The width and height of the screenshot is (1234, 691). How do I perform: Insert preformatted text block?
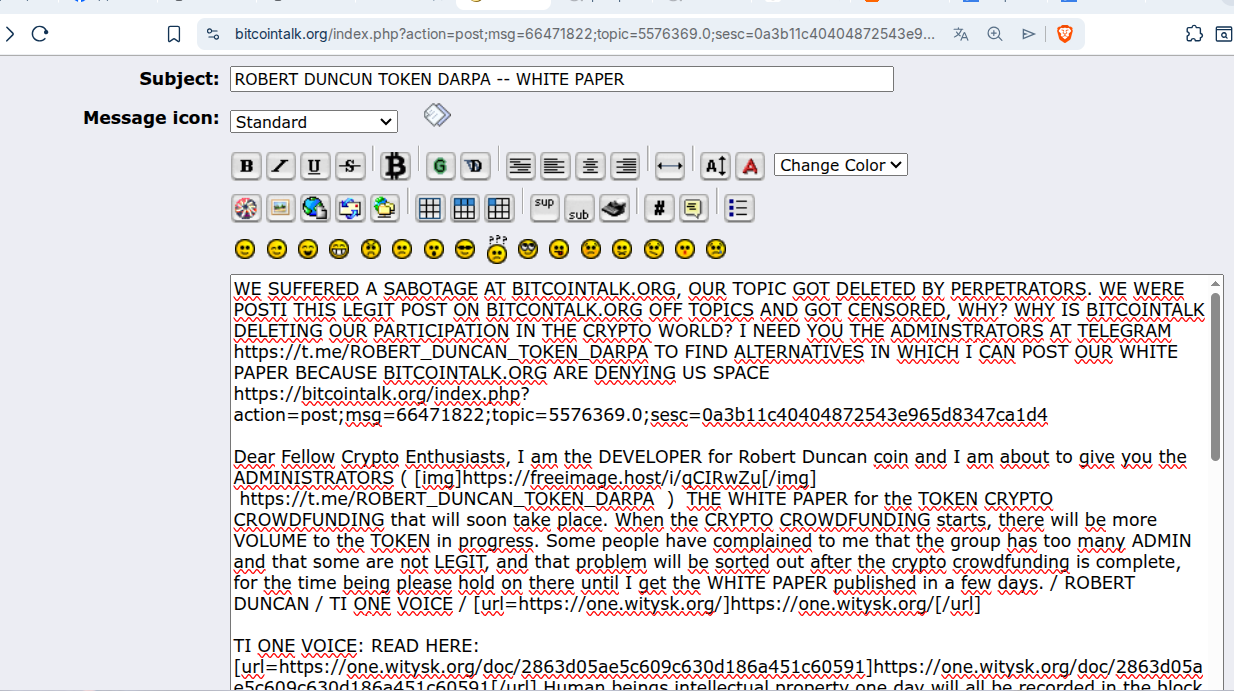[x=520, y=166]
